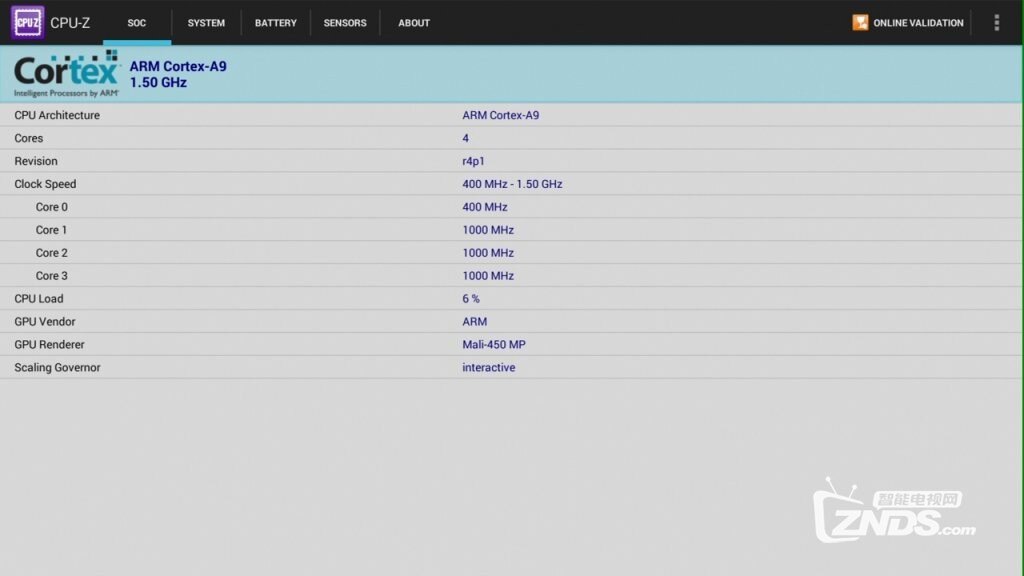
Task: Select the Scaling Governor interactive row
Action: coord(512,368)
